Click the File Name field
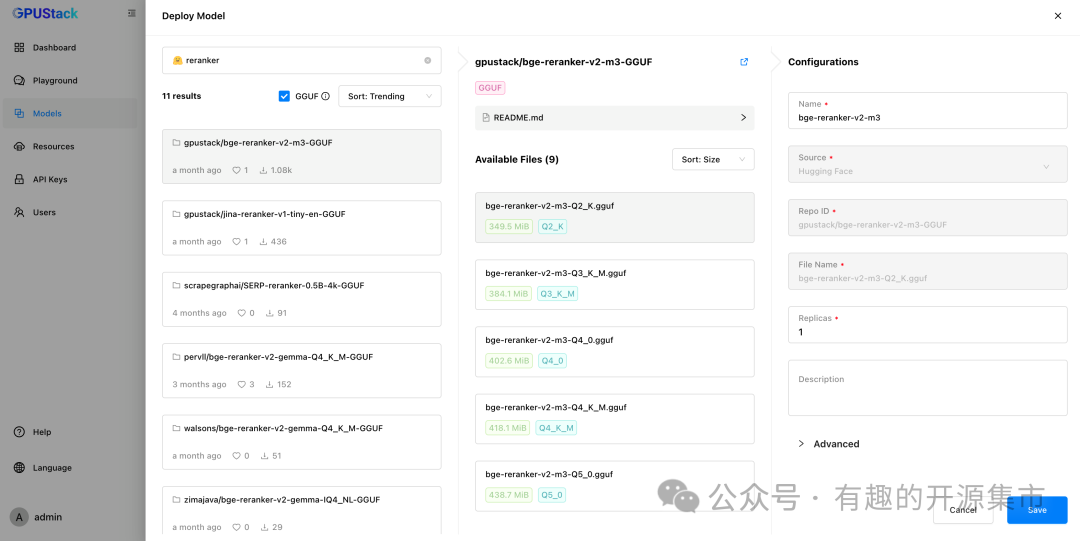This screenshot has width=1080, height=541. pos(928,272)
